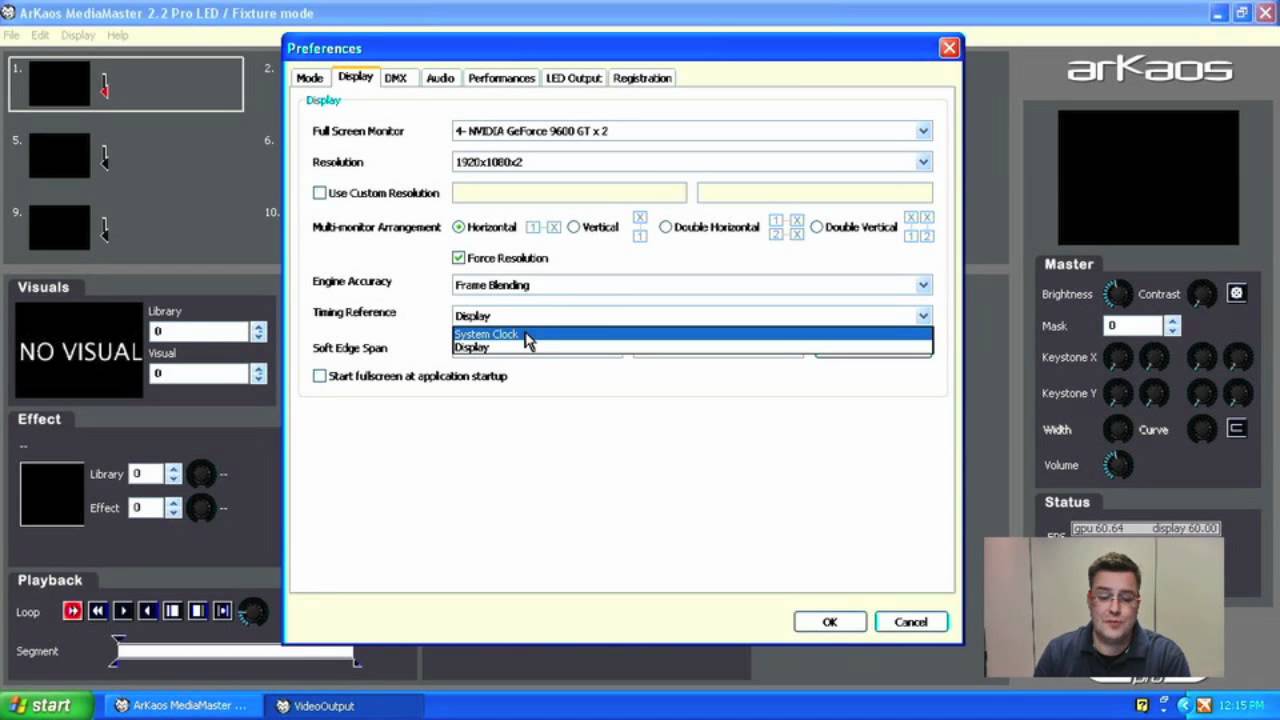Click the bracket-shaped icon button next to Curve knob
This screenshot has height=720, width=1280.
pos(1237,429)
